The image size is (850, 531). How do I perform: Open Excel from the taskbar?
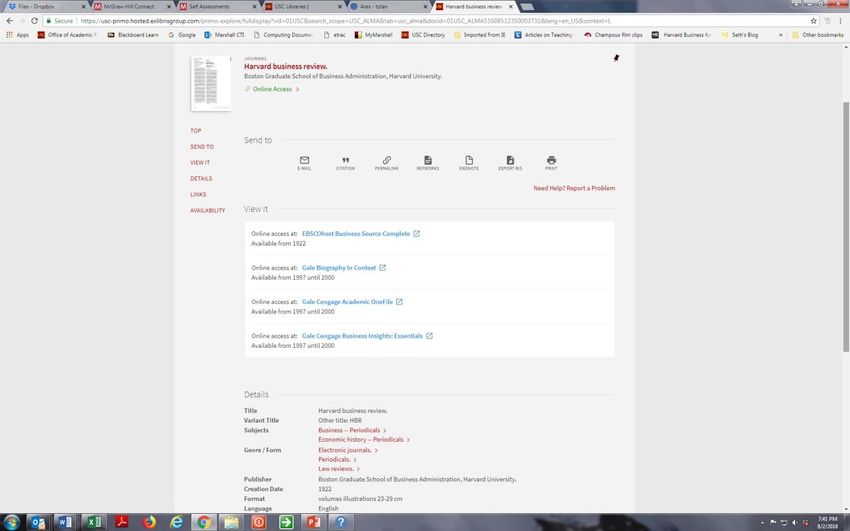tap(94, 522)
